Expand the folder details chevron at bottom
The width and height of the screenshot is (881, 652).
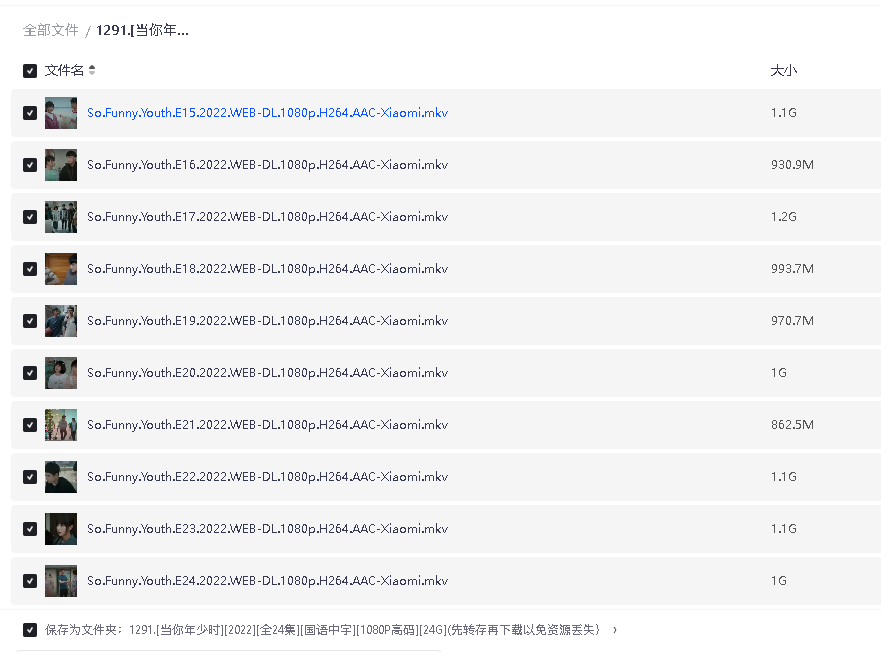(x=614, y=631)
